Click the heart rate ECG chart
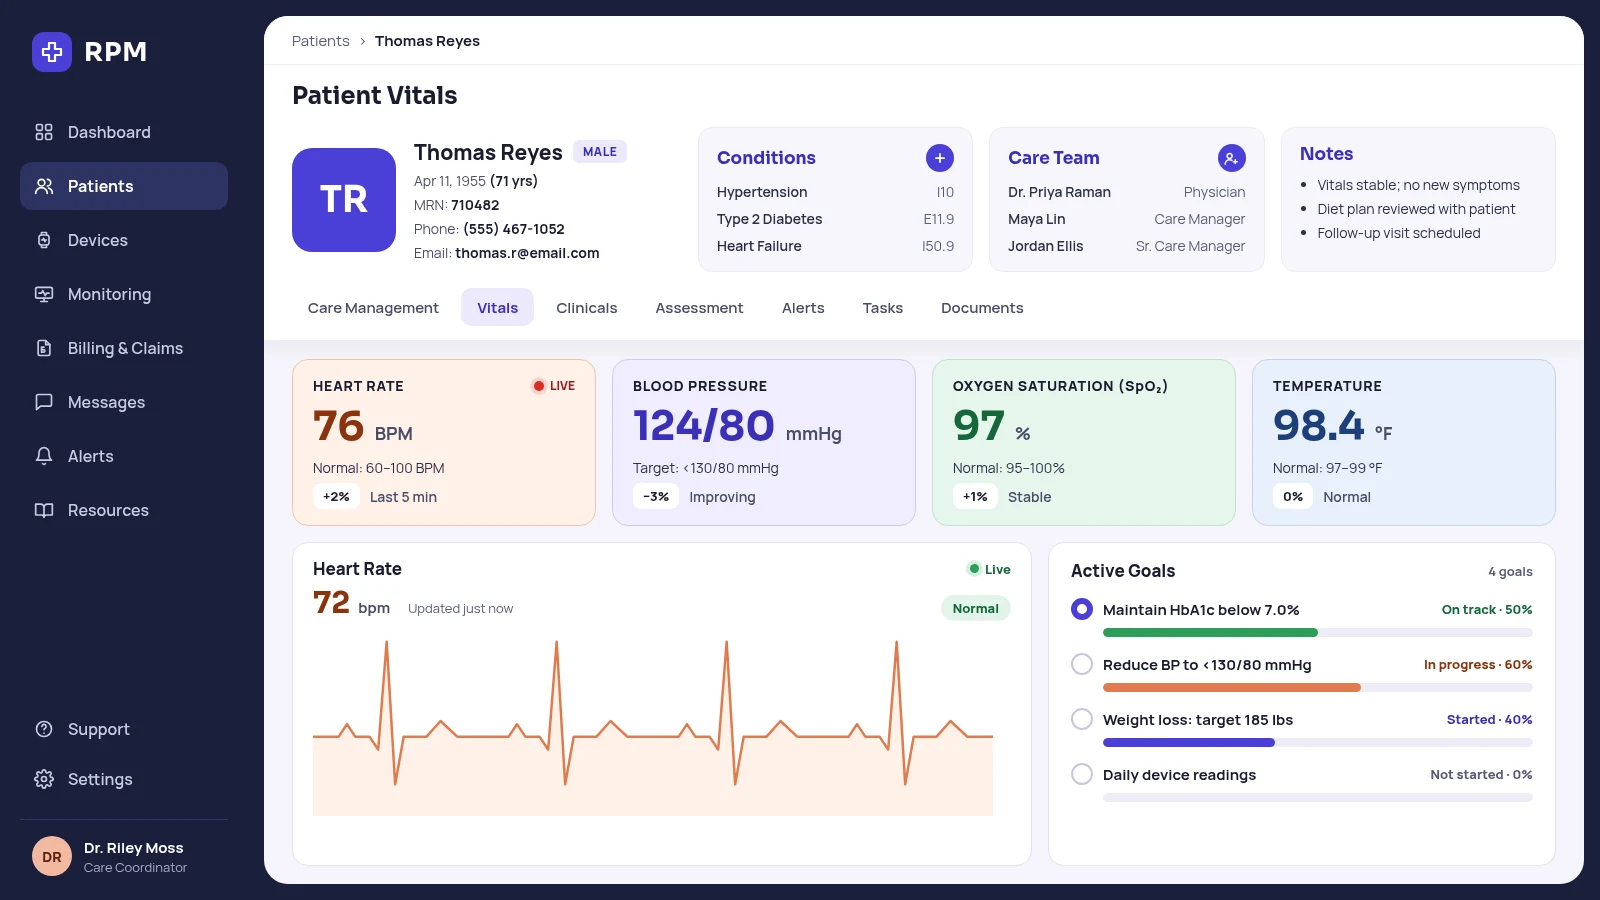The height and width of the screenshot is (900, 1600). point(653,728)
